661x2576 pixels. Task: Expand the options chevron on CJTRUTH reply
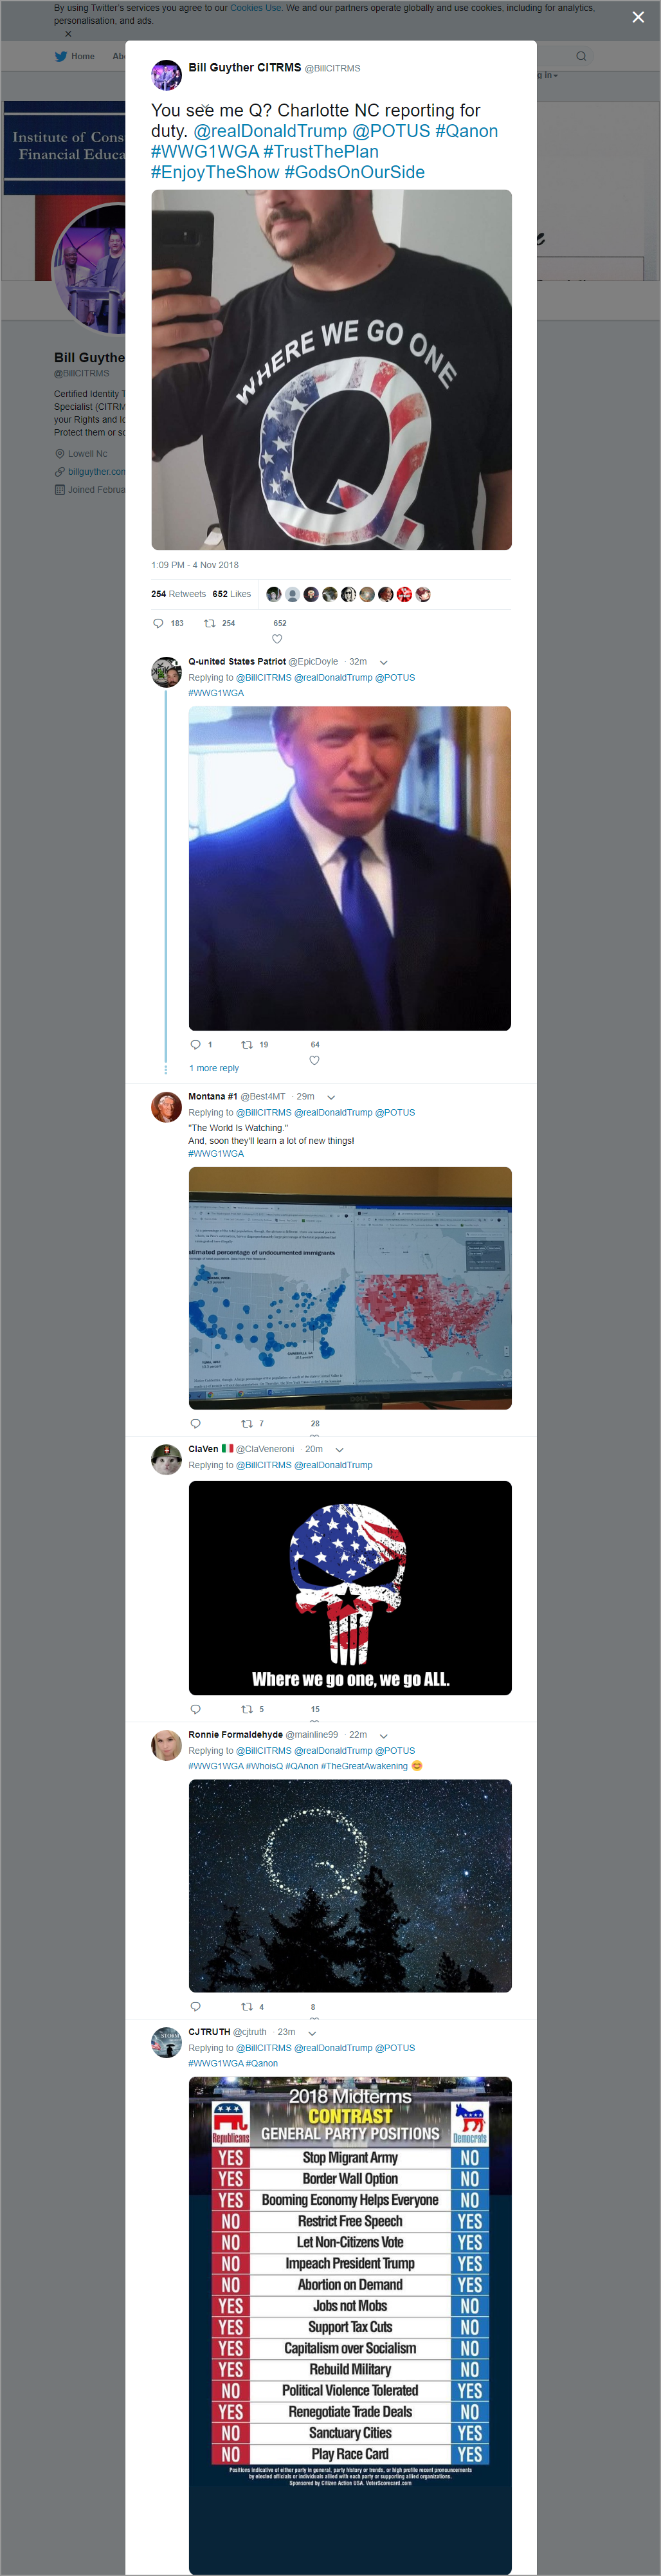[312, 2032]
